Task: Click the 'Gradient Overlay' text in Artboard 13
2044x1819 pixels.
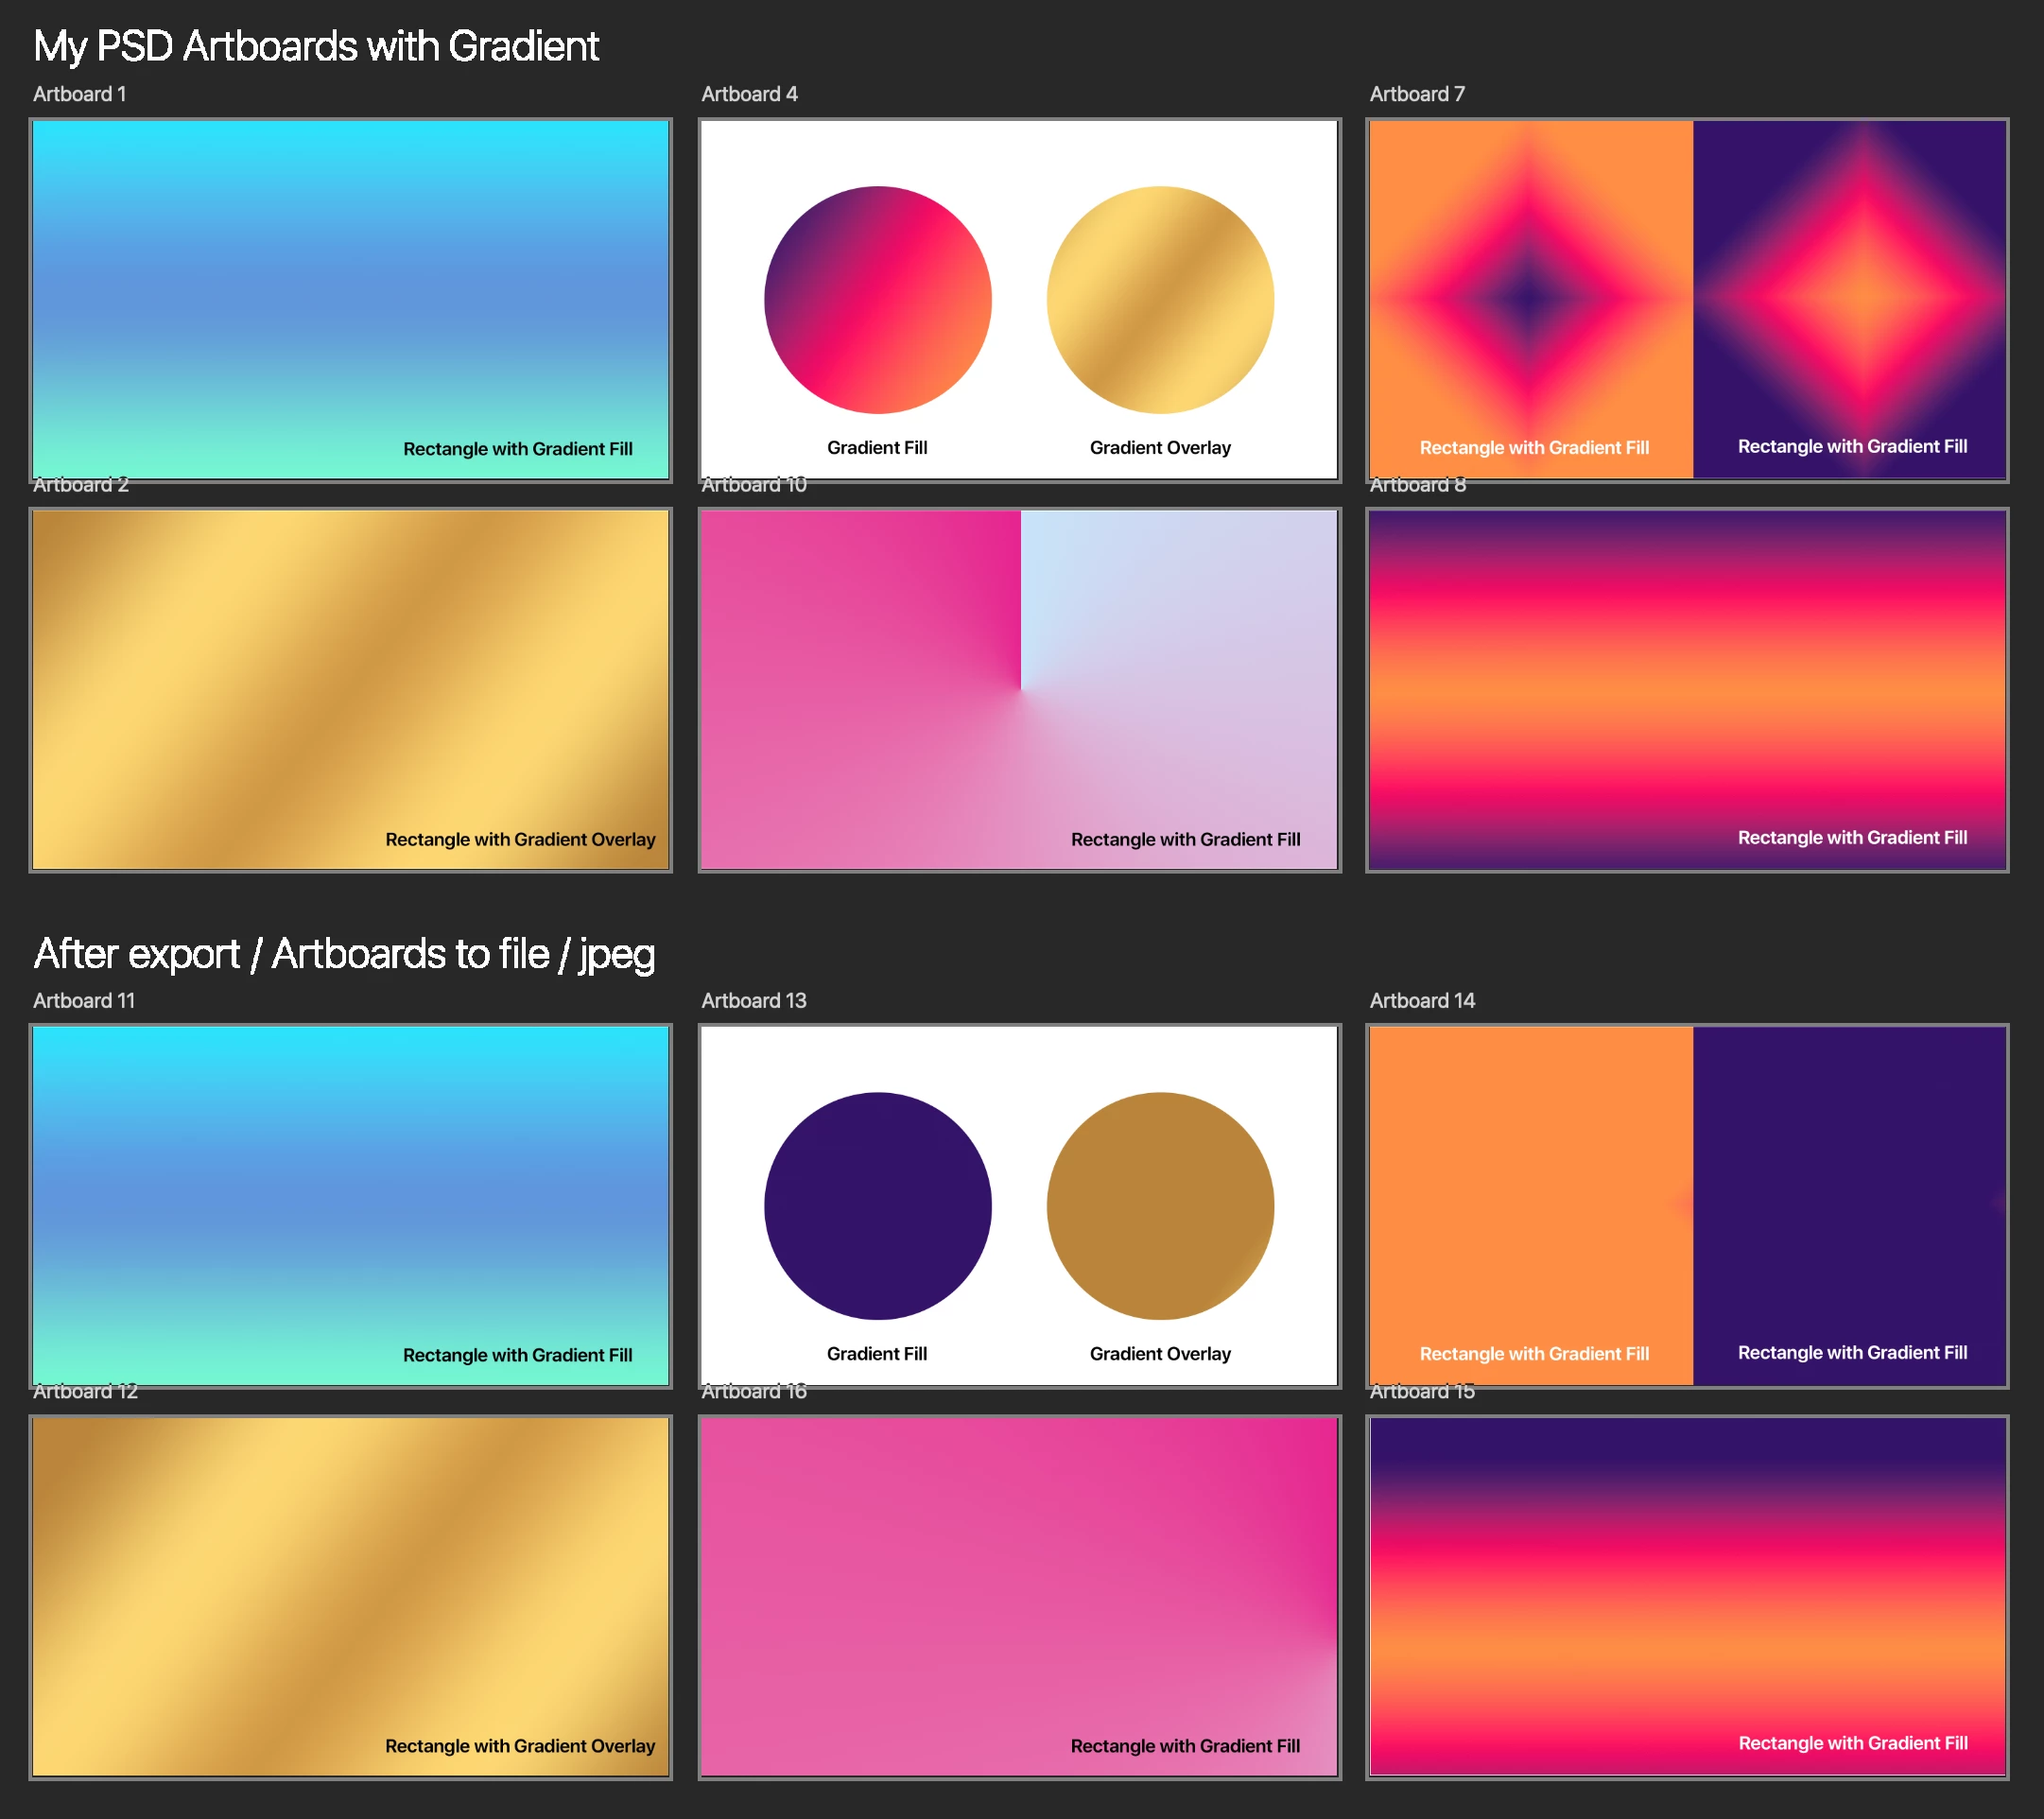Action: click(1160, 1353)
